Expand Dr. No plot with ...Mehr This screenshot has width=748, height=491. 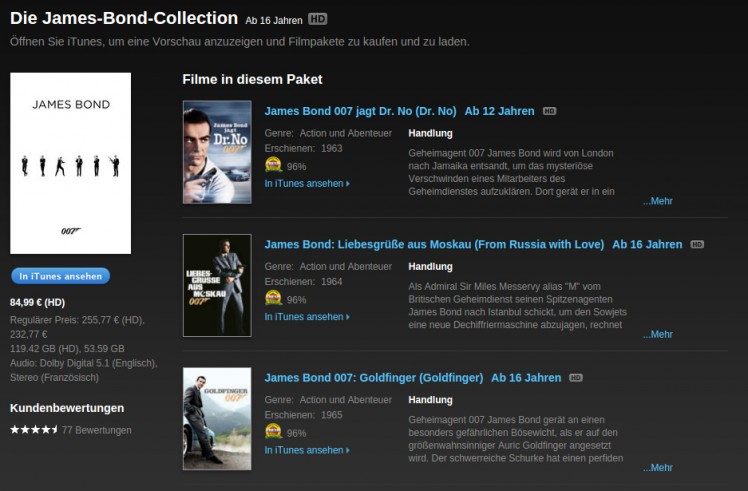[657, 201]
